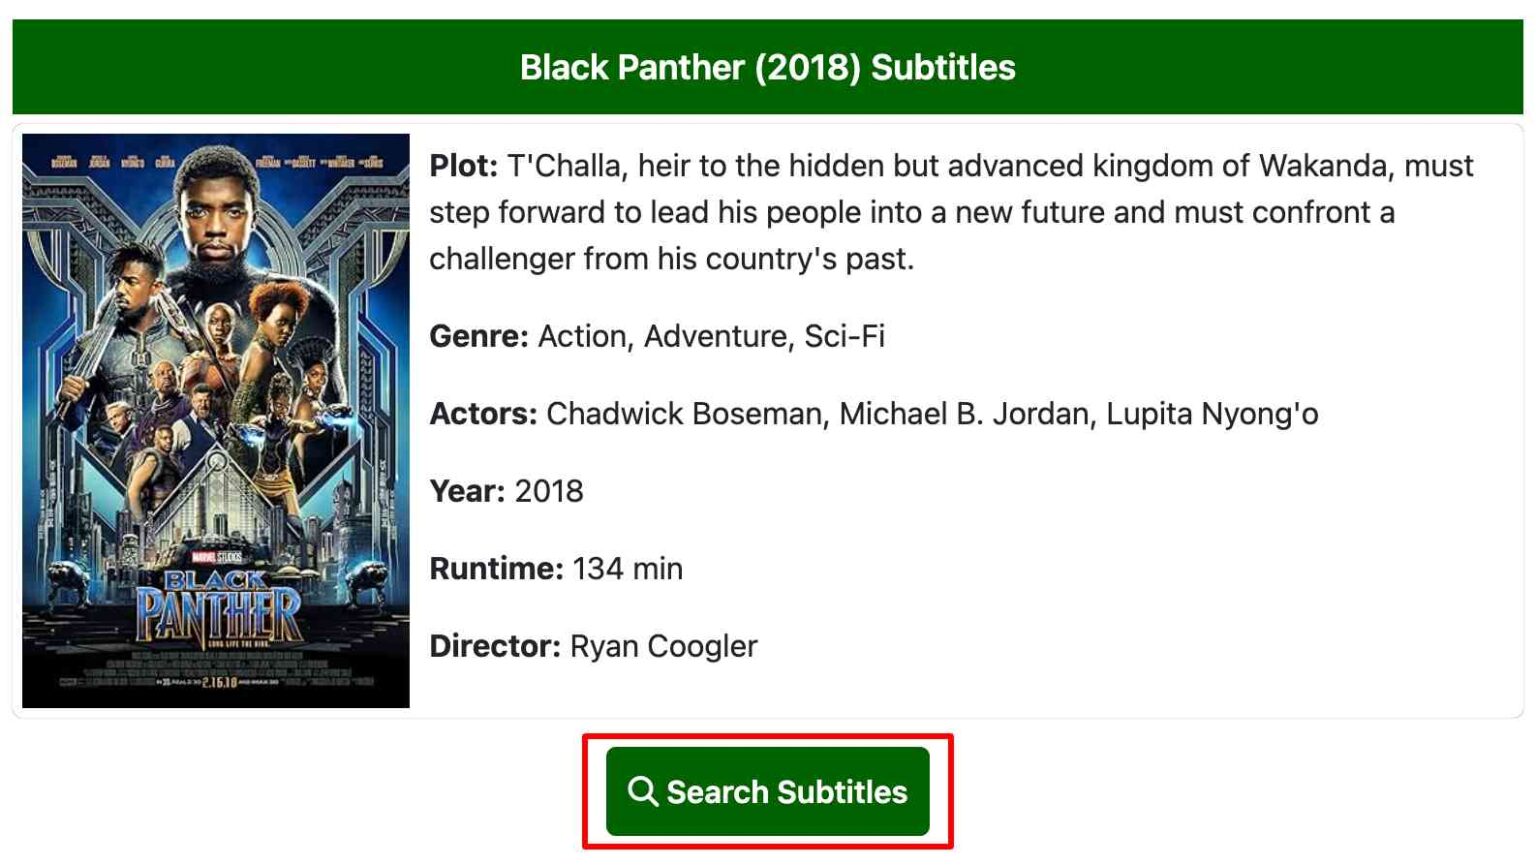Click the Action genre text
The width and height of the screenshot is (1536, 866).
coord(584,336)
